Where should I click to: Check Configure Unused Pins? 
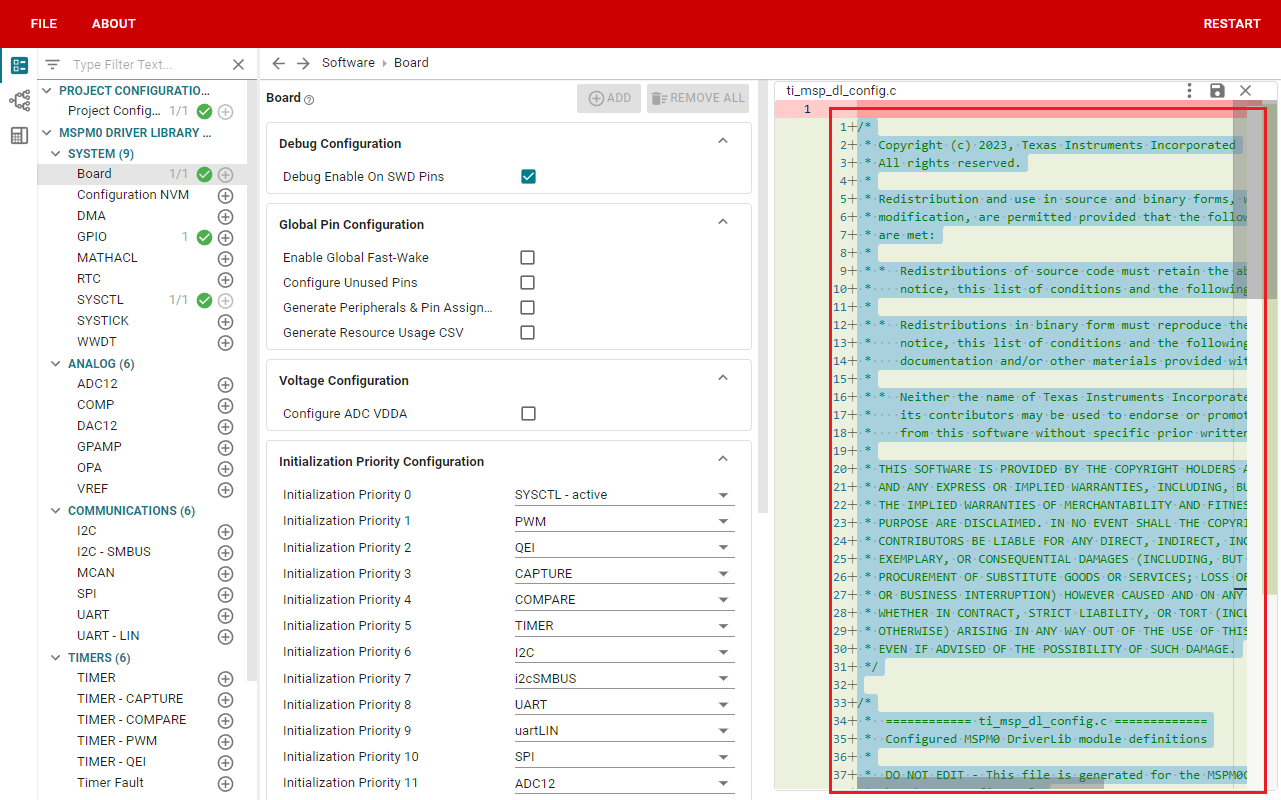click(527, 283)
